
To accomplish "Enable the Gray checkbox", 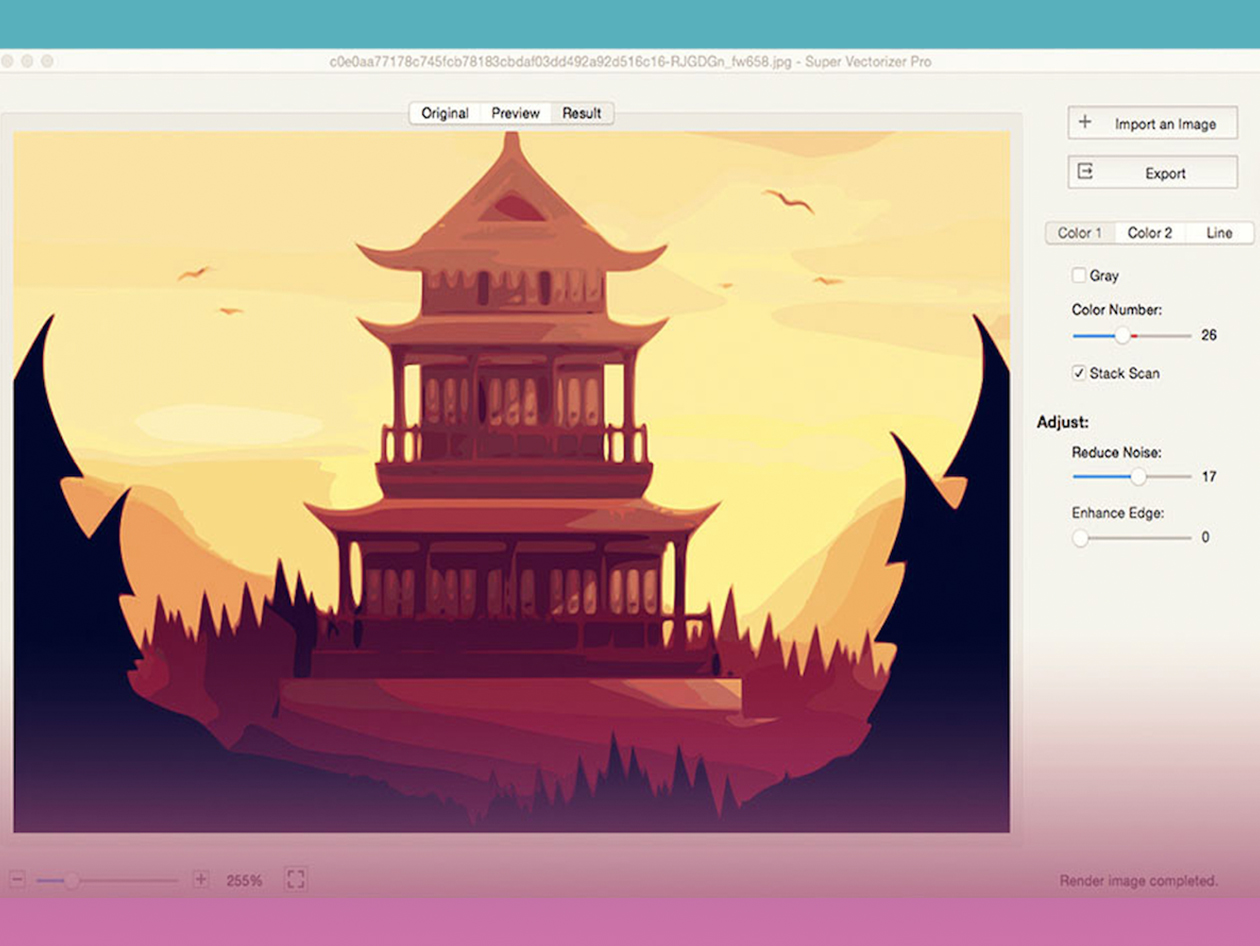I will (1079, 276).
